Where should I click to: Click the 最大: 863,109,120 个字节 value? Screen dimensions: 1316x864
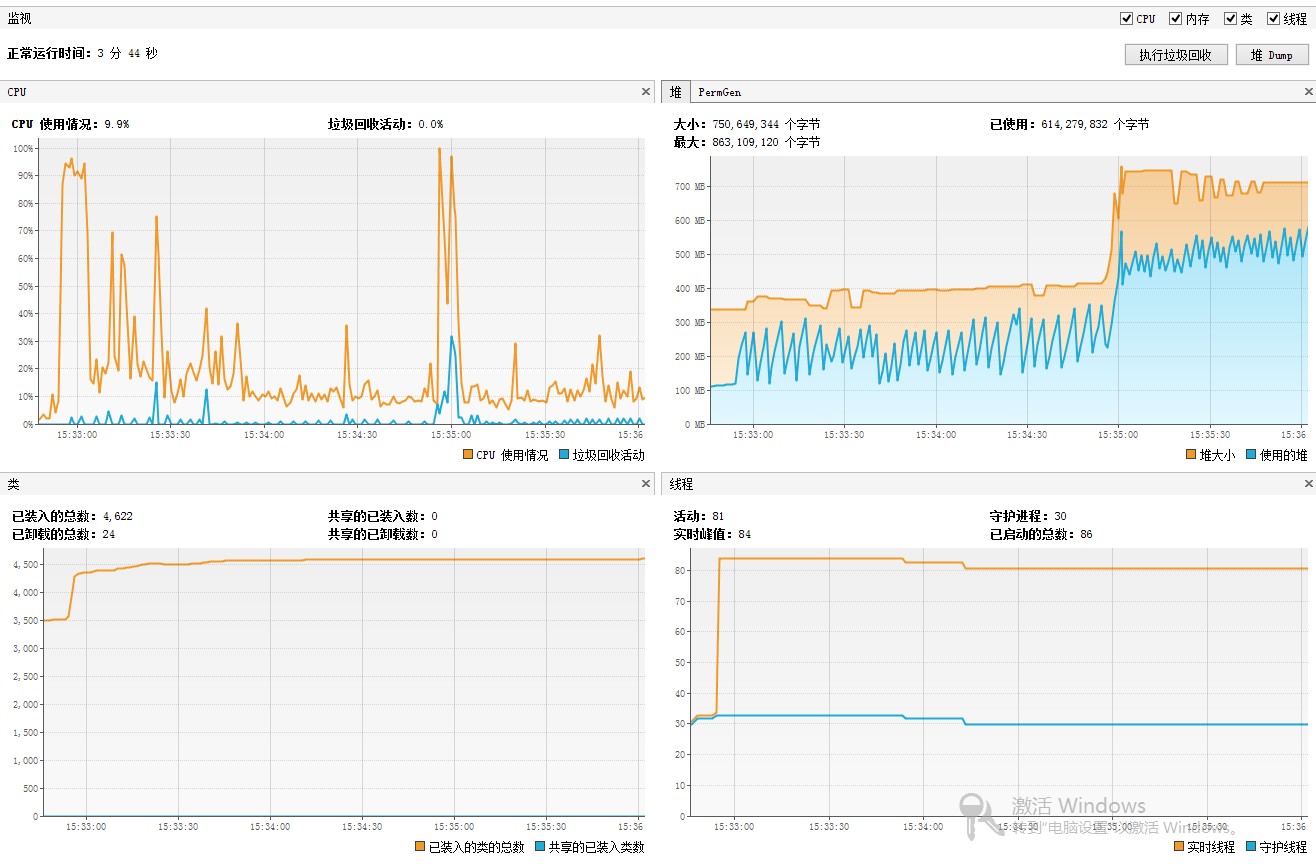[747, 142]
